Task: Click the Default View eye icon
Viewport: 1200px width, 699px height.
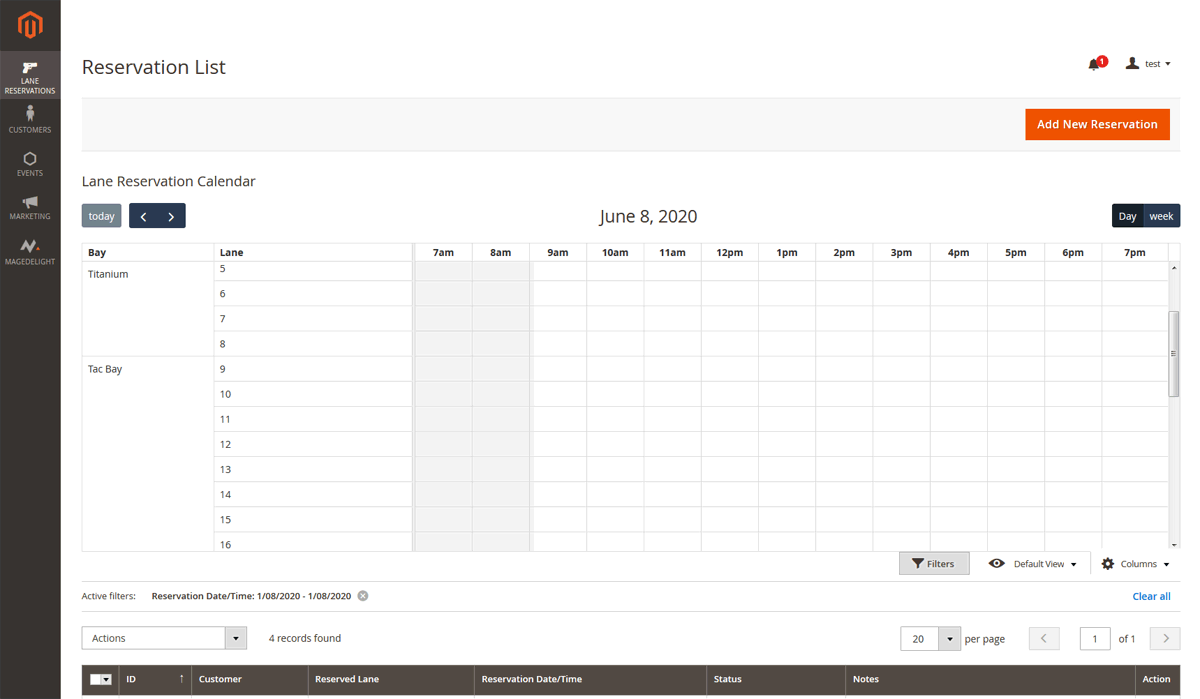Action: (x=996, y=563)
